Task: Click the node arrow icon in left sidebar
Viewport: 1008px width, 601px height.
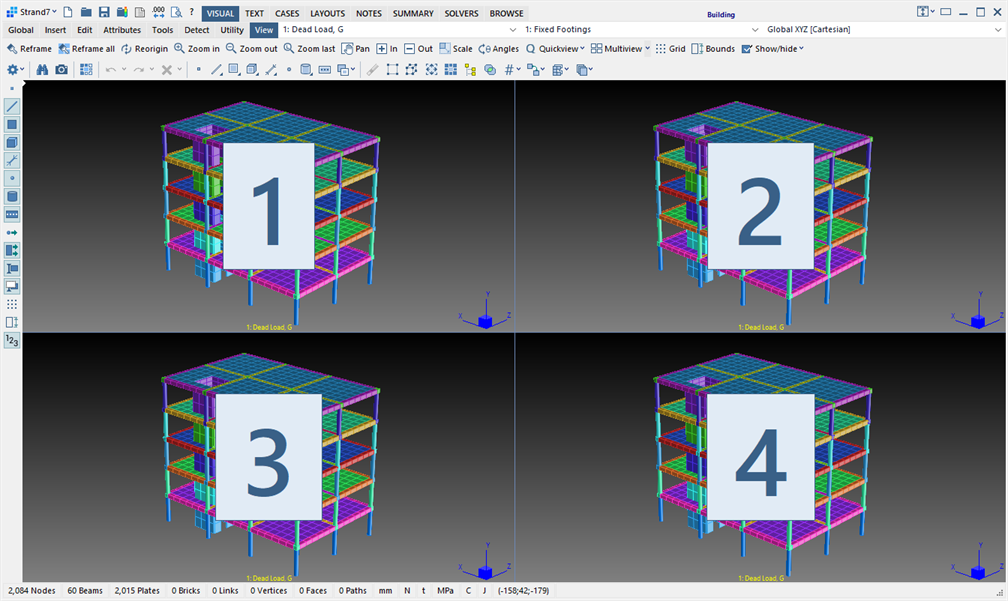Action: click(12, 233)
